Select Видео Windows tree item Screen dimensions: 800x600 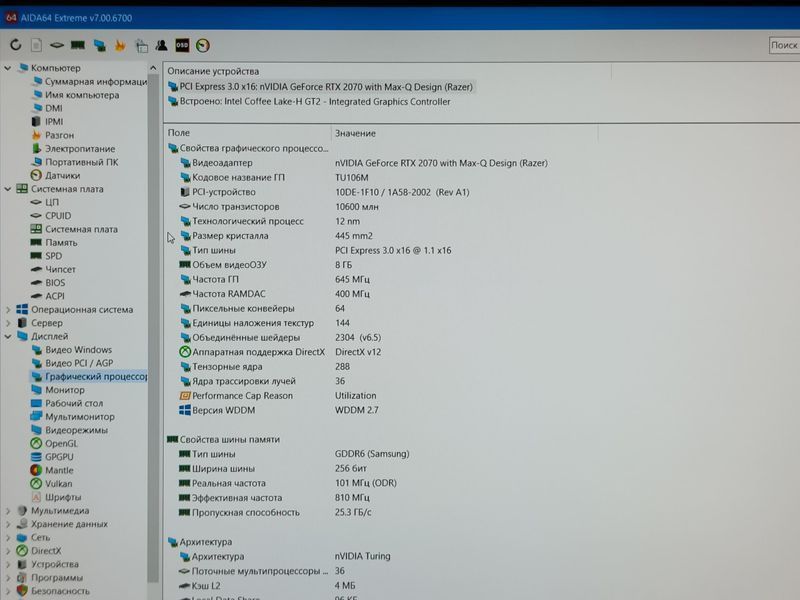click(x=71, y=349)
